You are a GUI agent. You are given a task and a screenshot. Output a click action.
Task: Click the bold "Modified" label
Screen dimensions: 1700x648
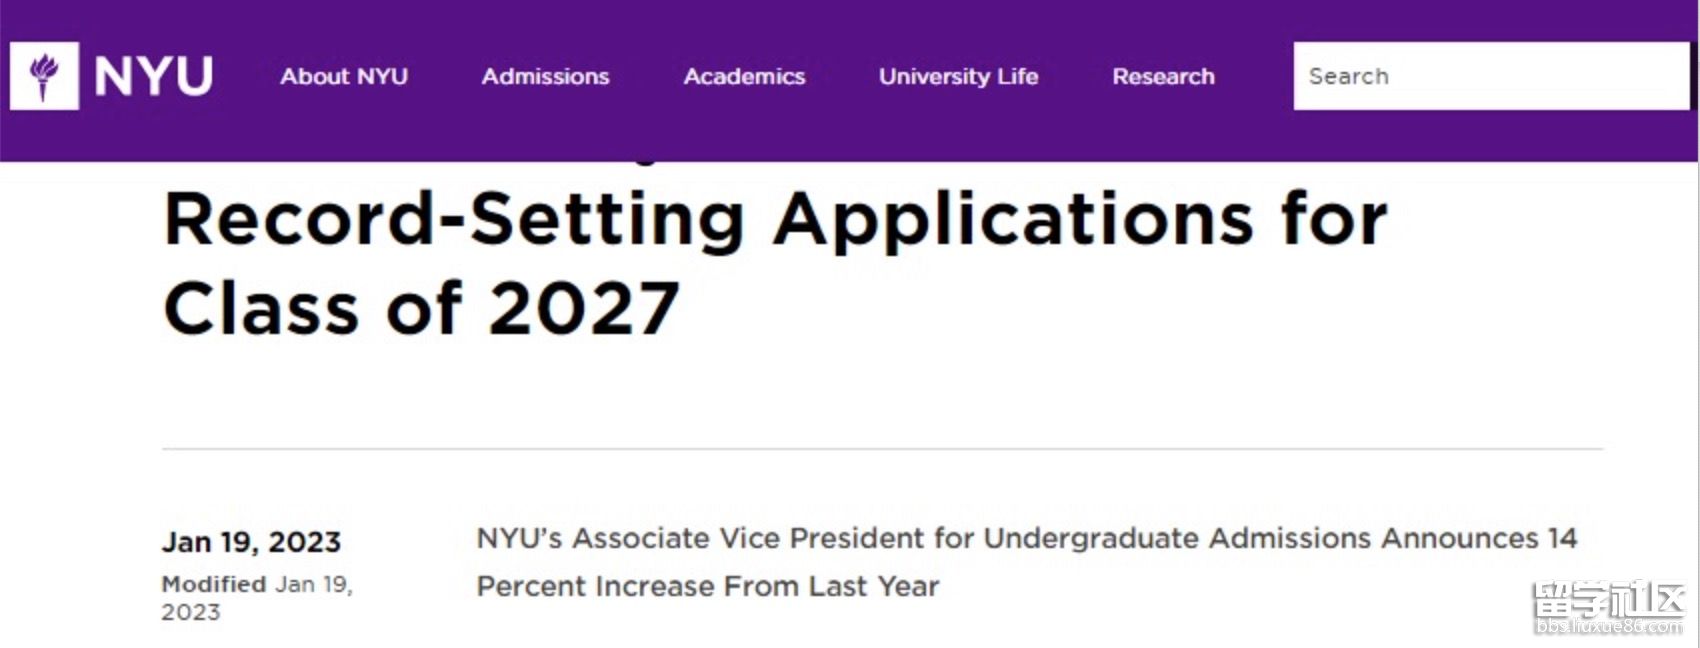(x=214, y=584)
